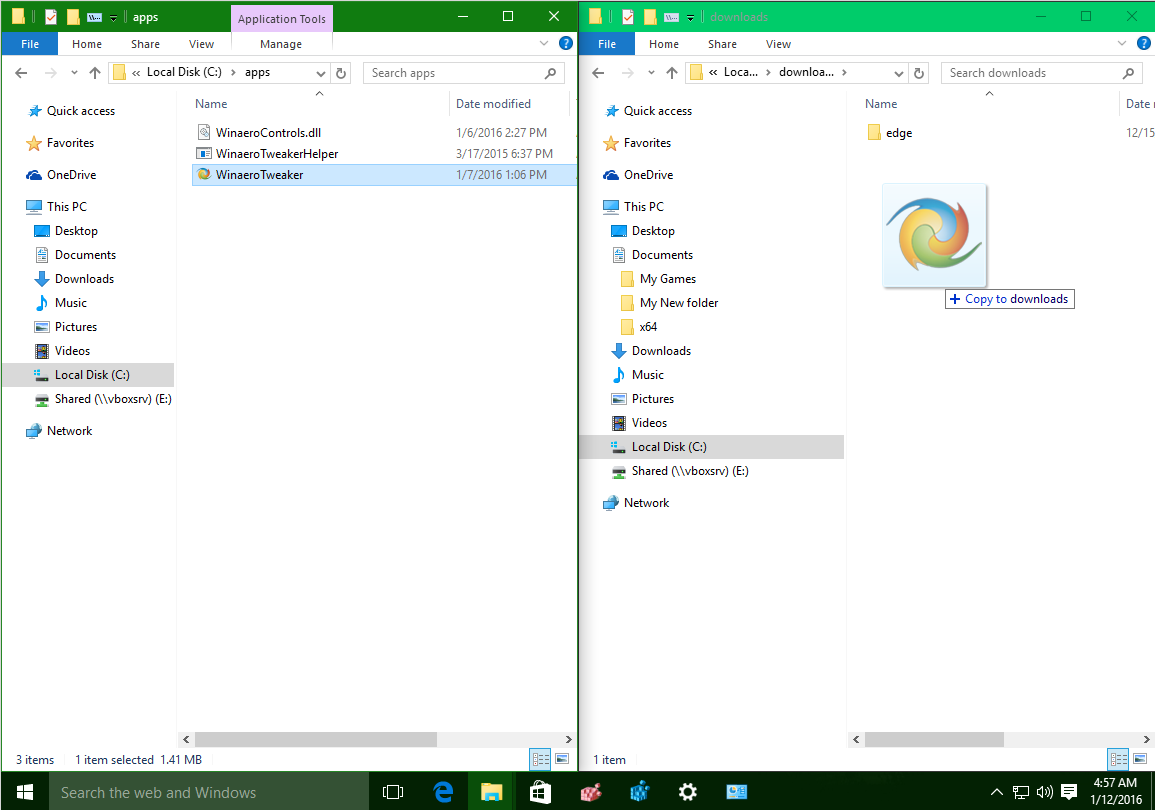Expand the ribbon in apps window

[x=544, y=44]
